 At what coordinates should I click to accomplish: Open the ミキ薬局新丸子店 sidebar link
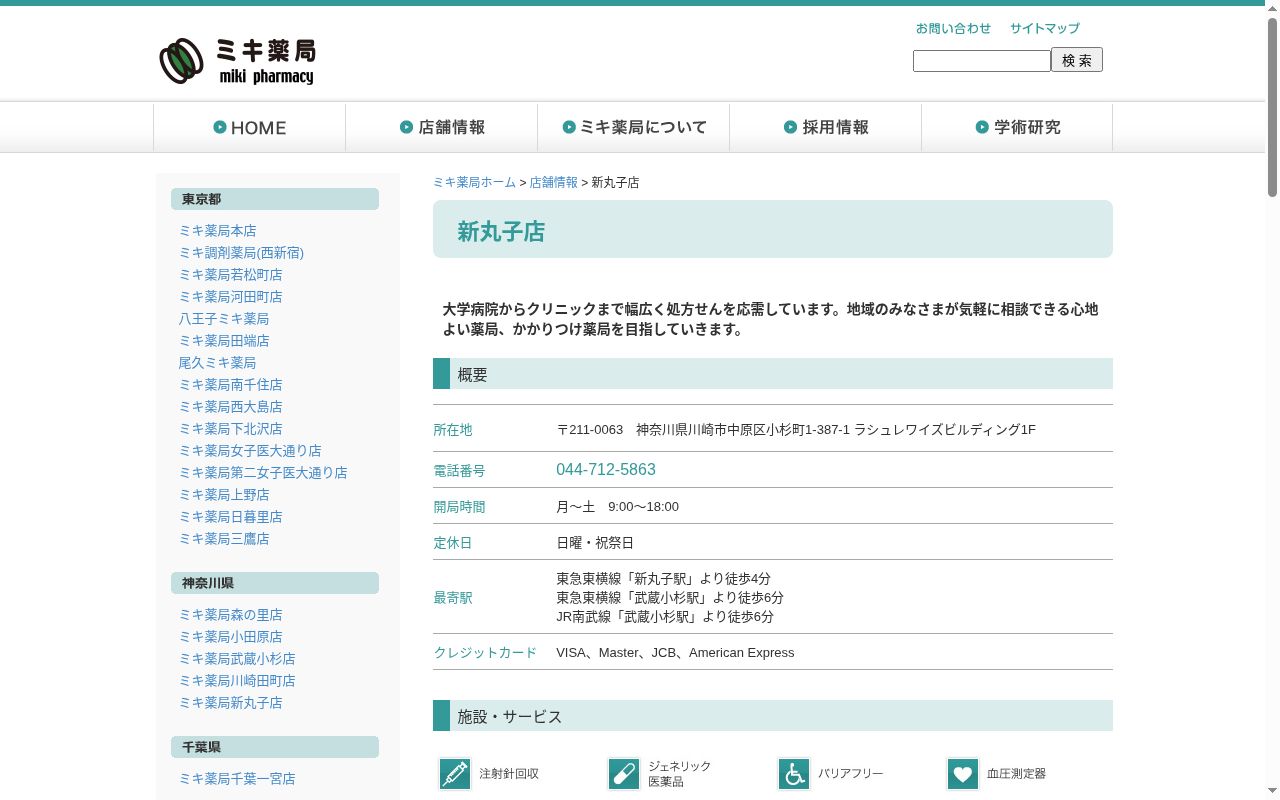click(x=230, y=703)
